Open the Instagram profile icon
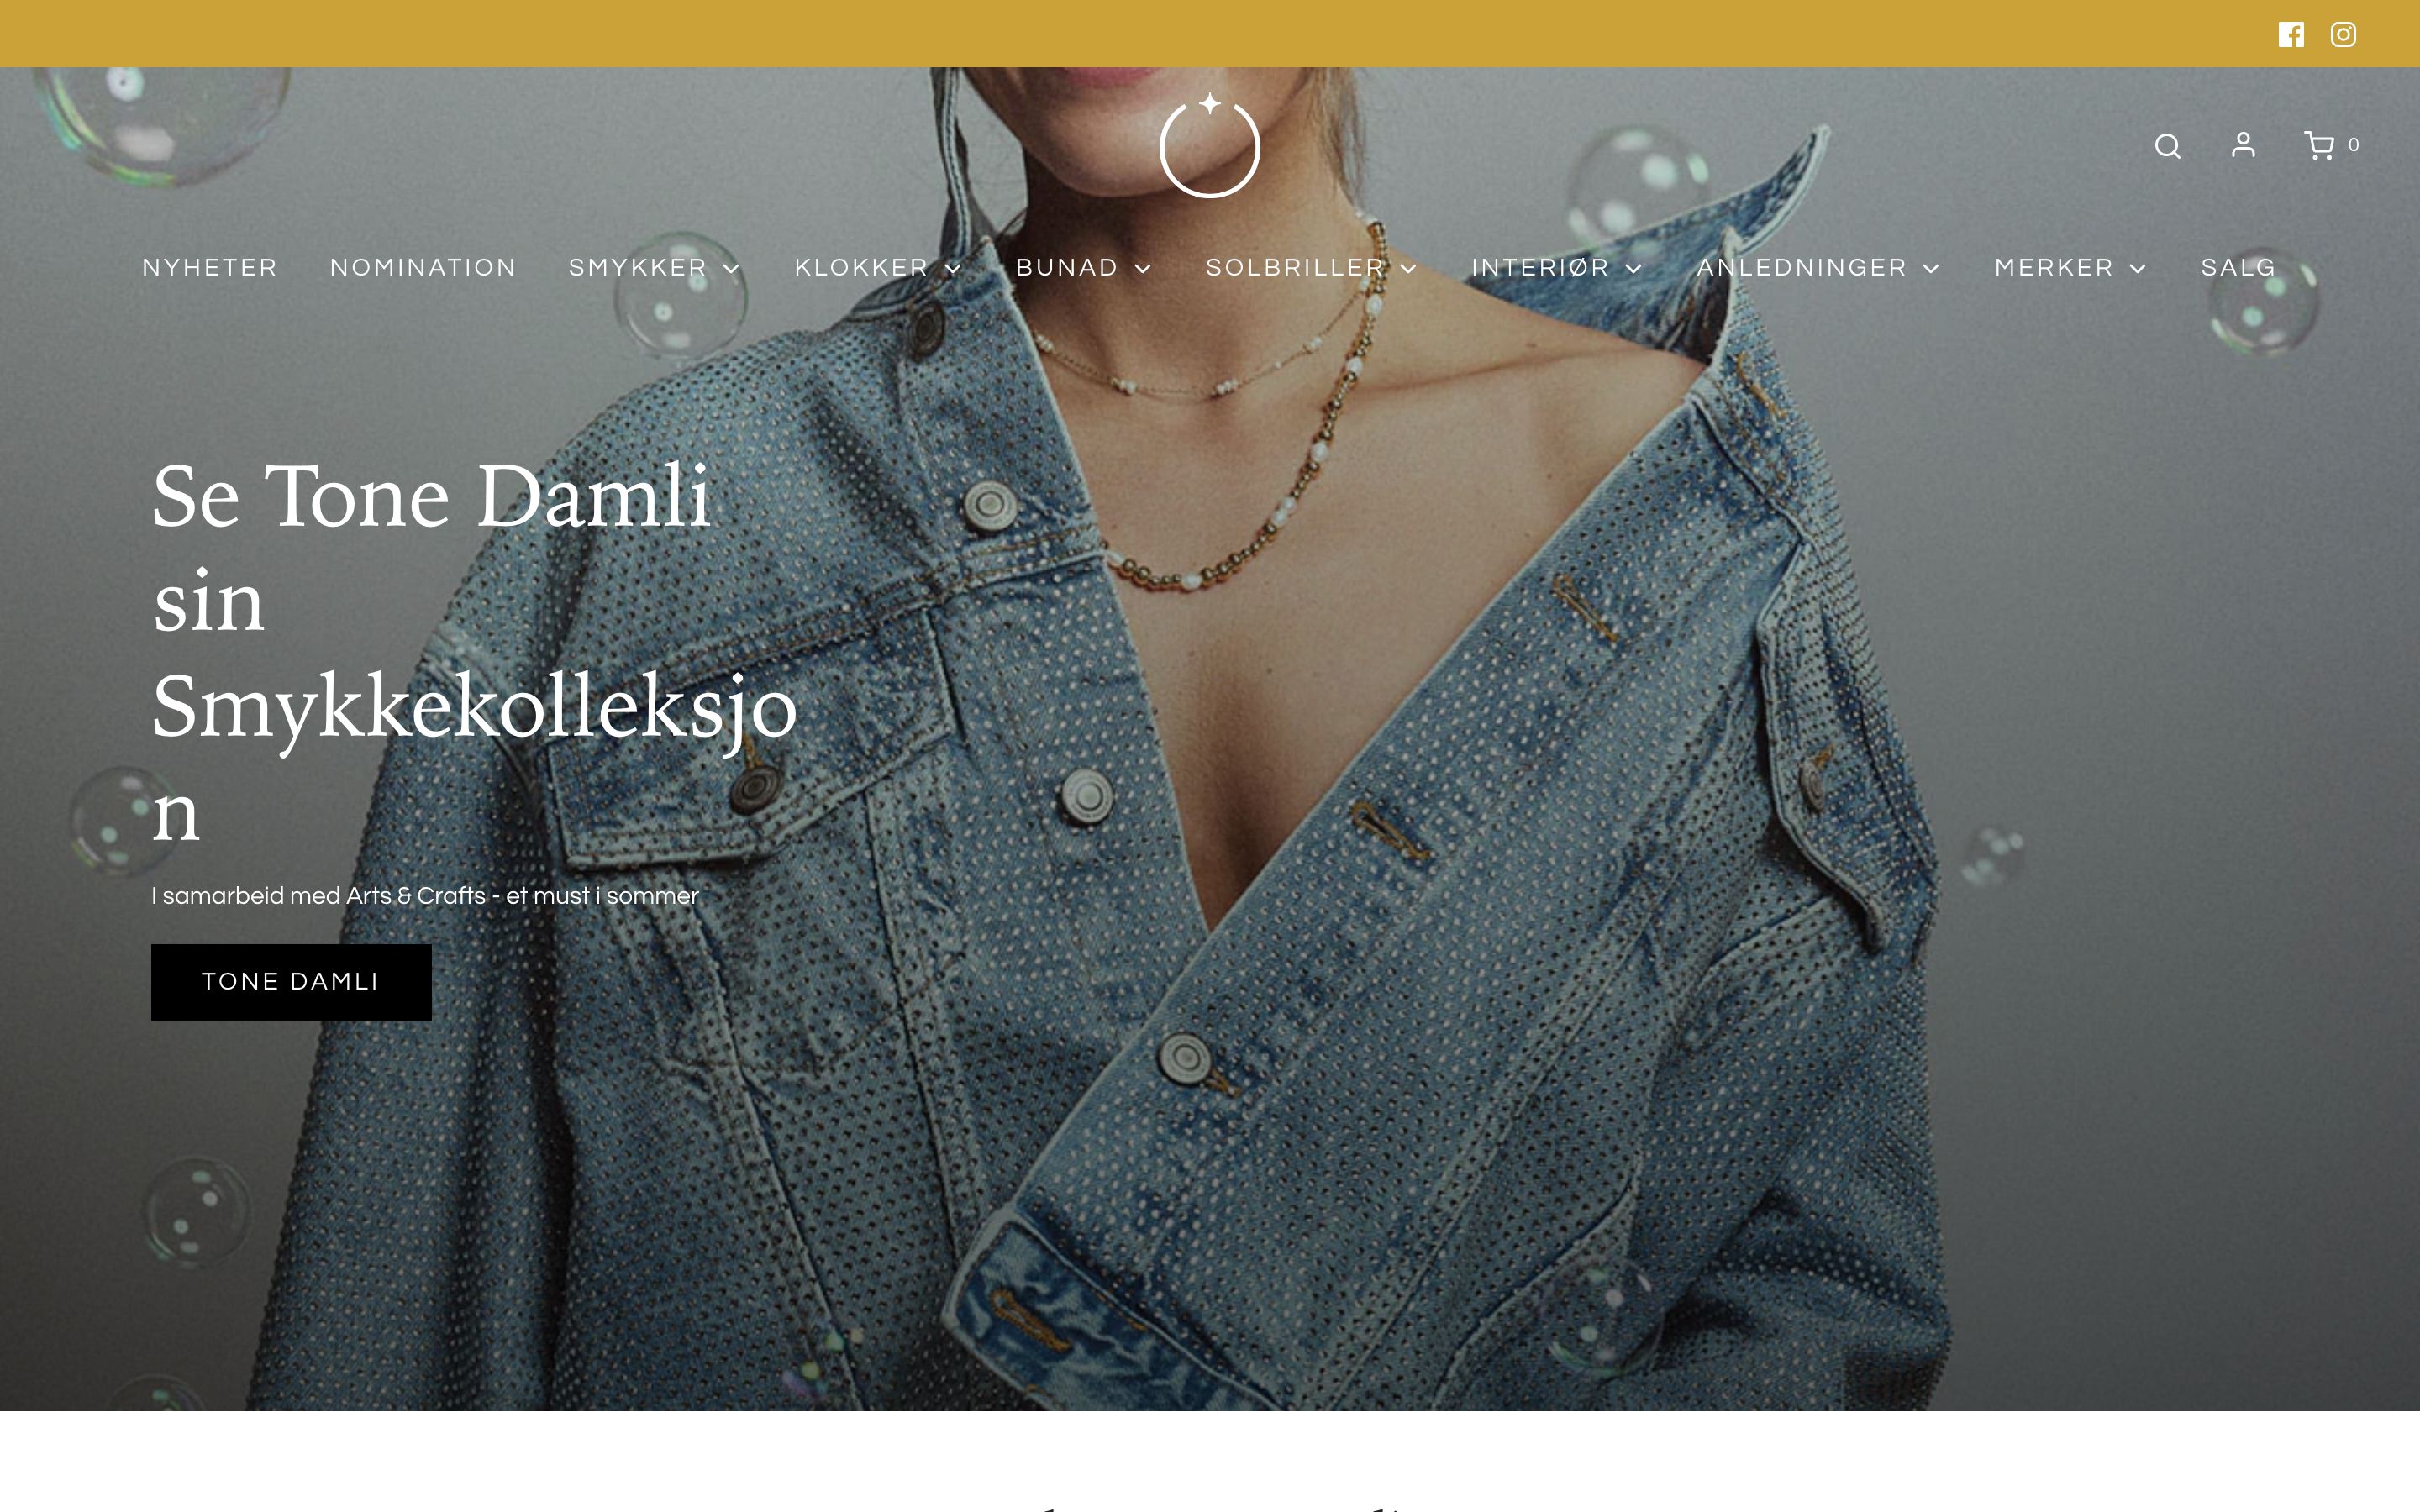The image size is (2420, 1512). (x=2343, y=35)
